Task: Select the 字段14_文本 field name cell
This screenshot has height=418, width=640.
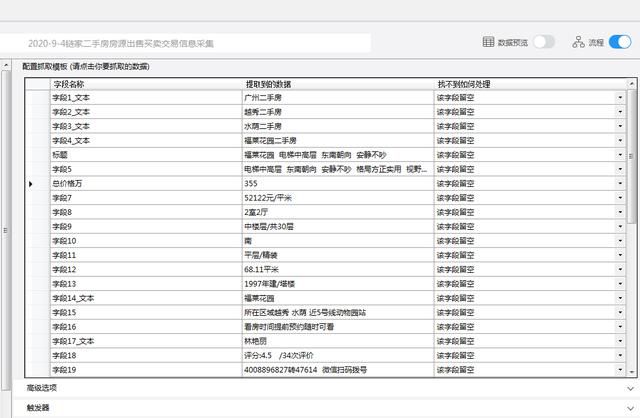Action: tap(145, 298)
